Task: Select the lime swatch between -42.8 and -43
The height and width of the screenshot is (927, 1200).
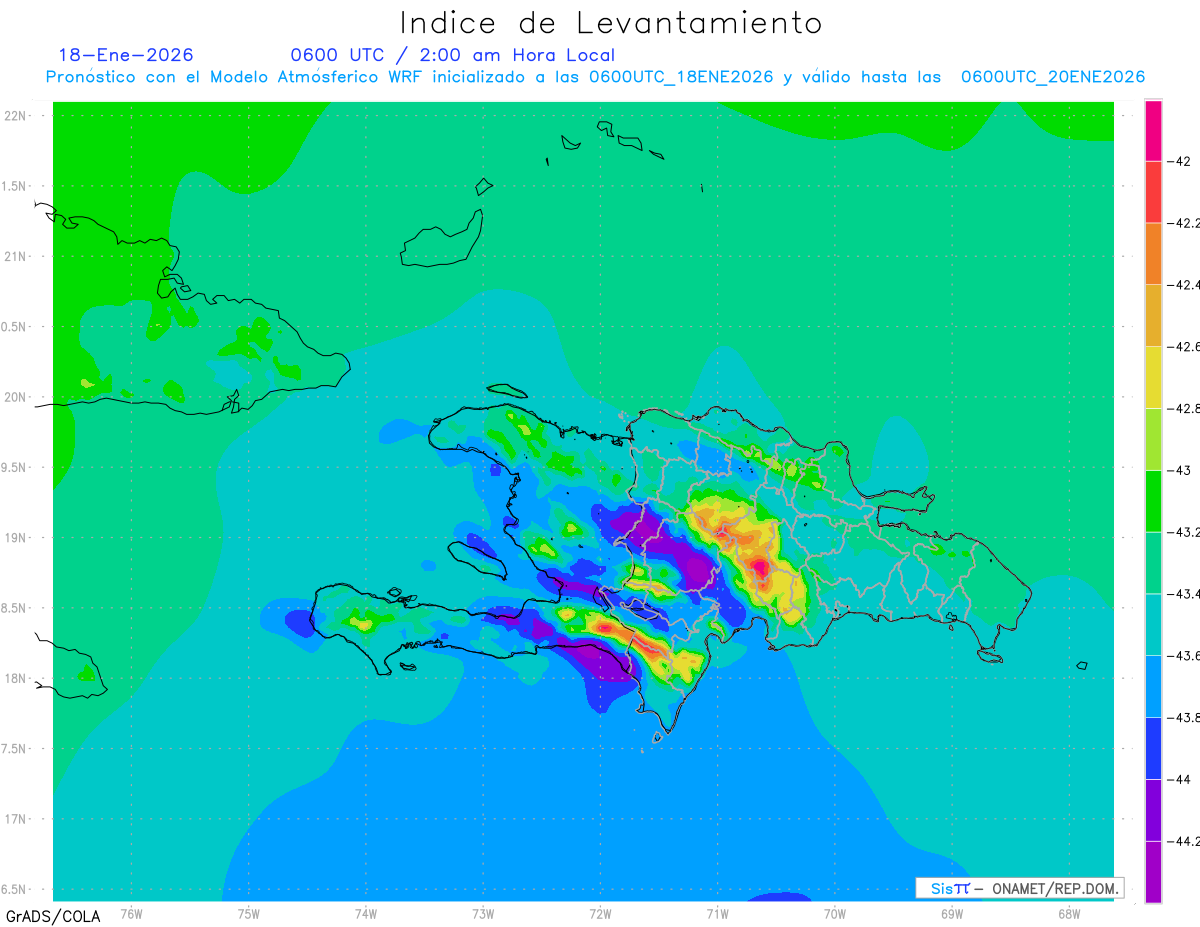Action: click(1153, 439)
